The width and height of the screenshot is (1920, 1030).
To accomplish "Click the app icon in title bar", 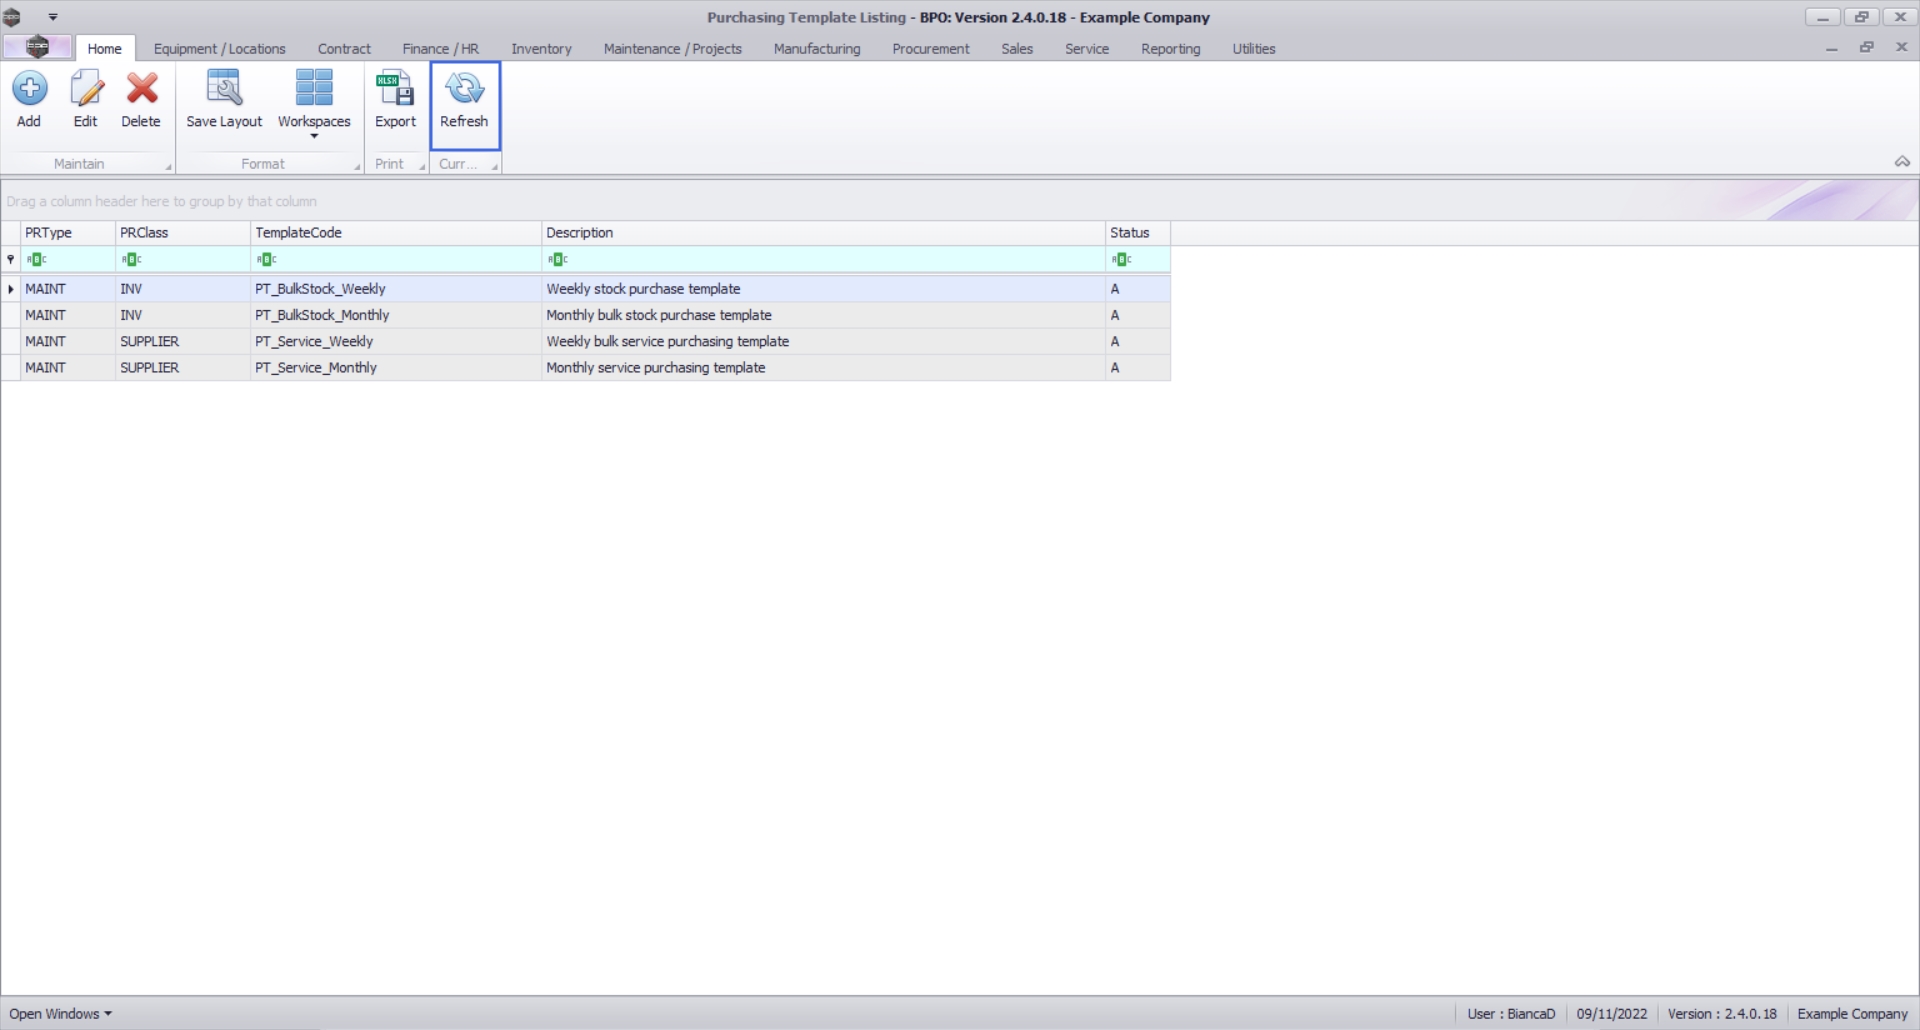I will (12, 17).
